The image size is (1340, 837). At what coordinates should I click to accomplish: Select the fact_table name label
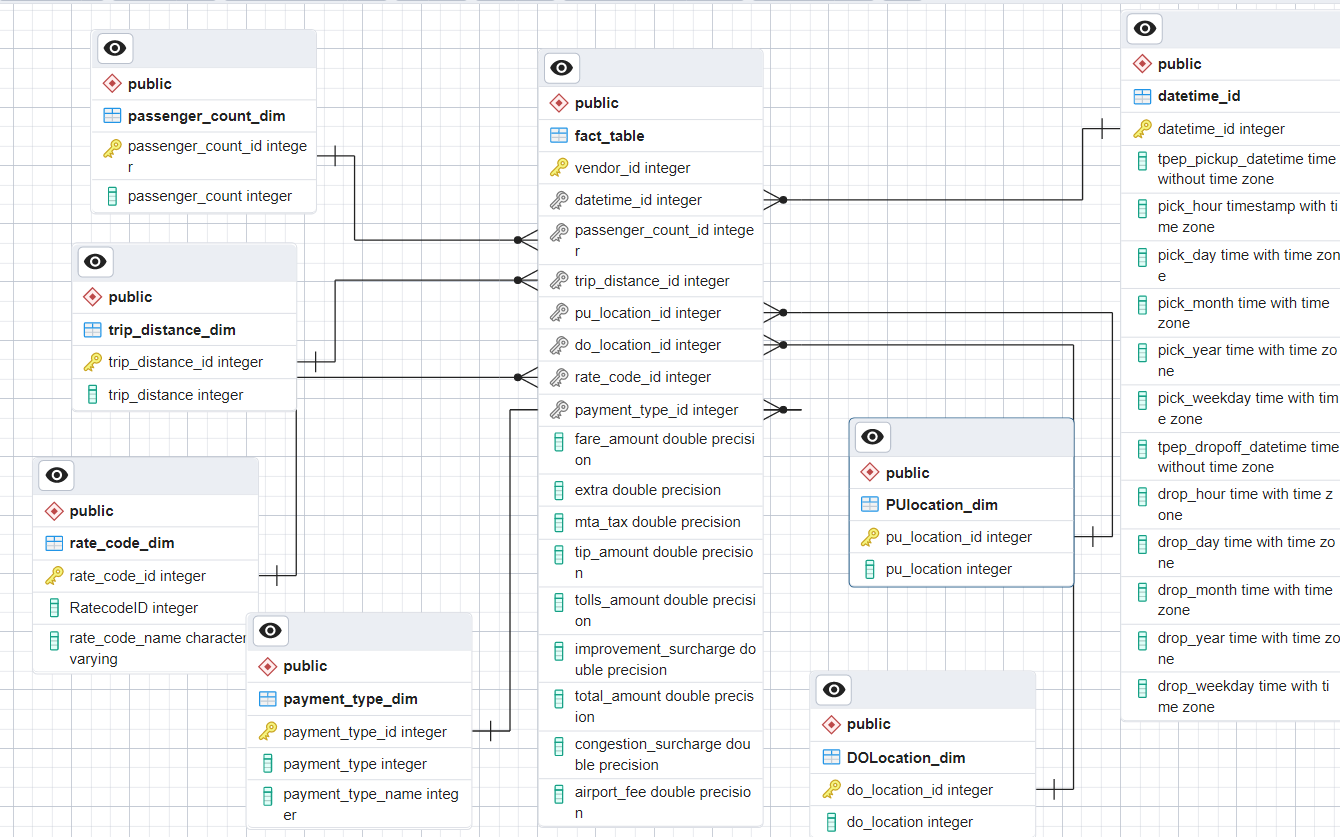pyautogui.click(x=610, y=135)
